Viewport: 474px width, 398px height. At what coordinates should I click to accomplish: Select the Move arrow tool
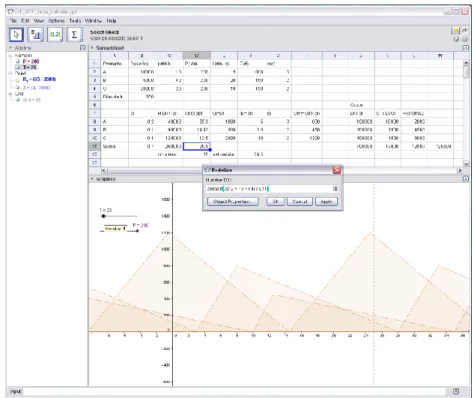[x=16, y=35]
